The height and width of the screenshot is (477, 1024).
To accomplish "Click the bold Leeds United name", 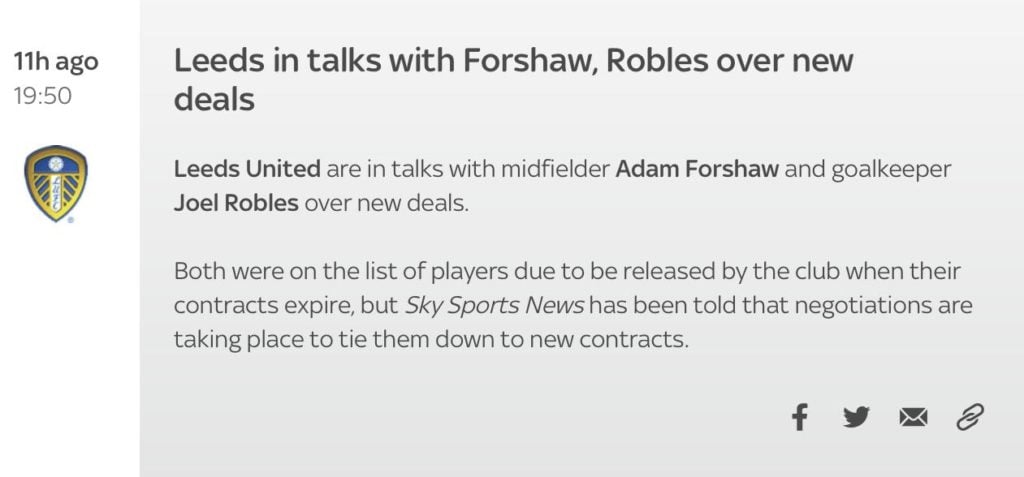I will 247,169.
